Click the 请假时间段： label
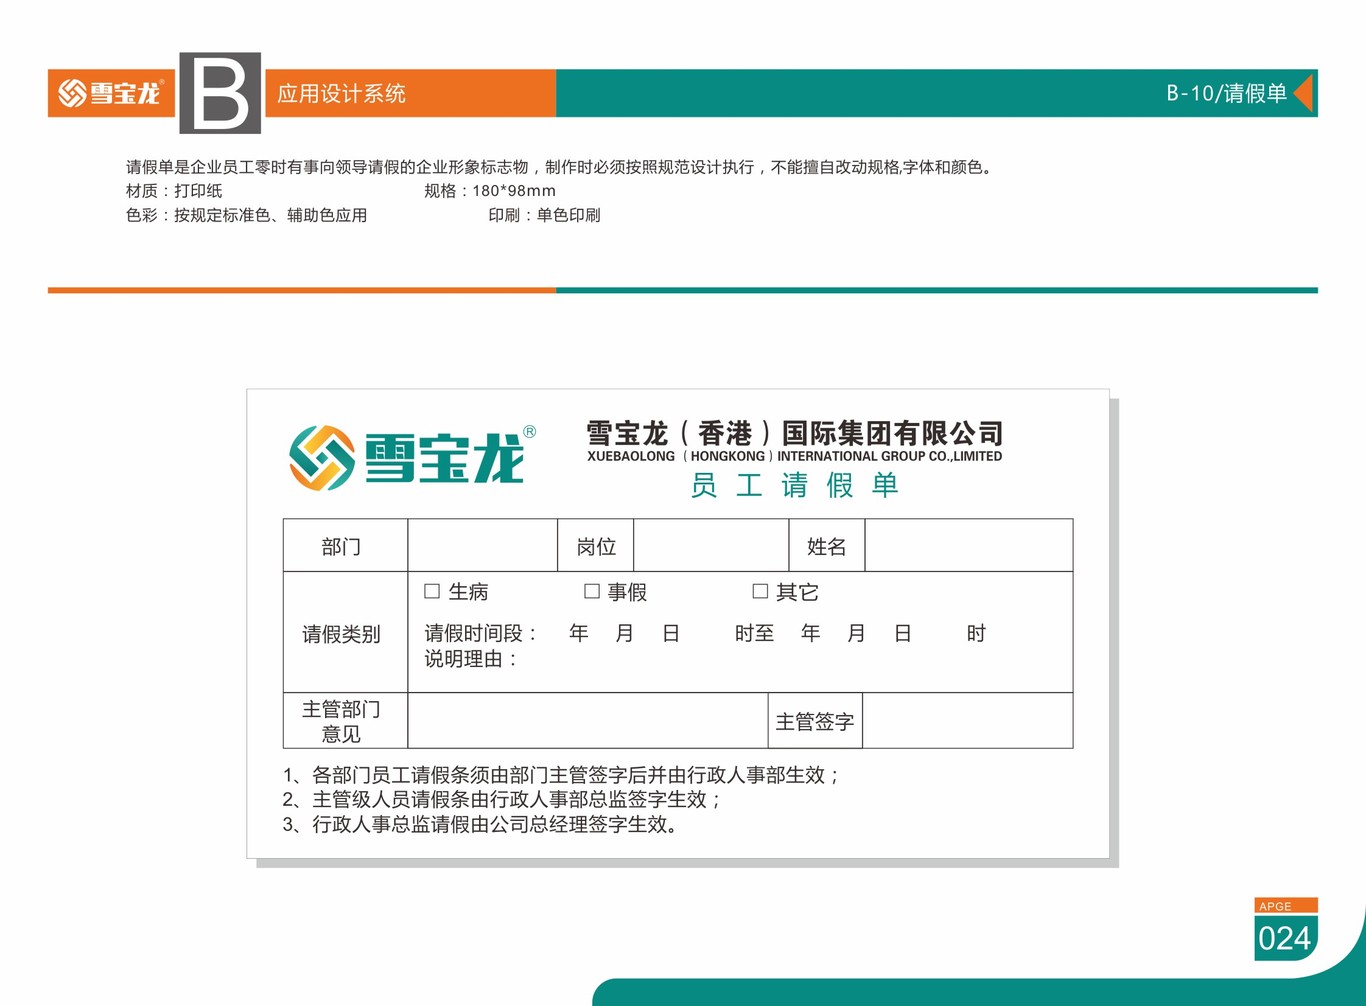The width and height of the screenshot is (1366, 1006). click(481, 633)
